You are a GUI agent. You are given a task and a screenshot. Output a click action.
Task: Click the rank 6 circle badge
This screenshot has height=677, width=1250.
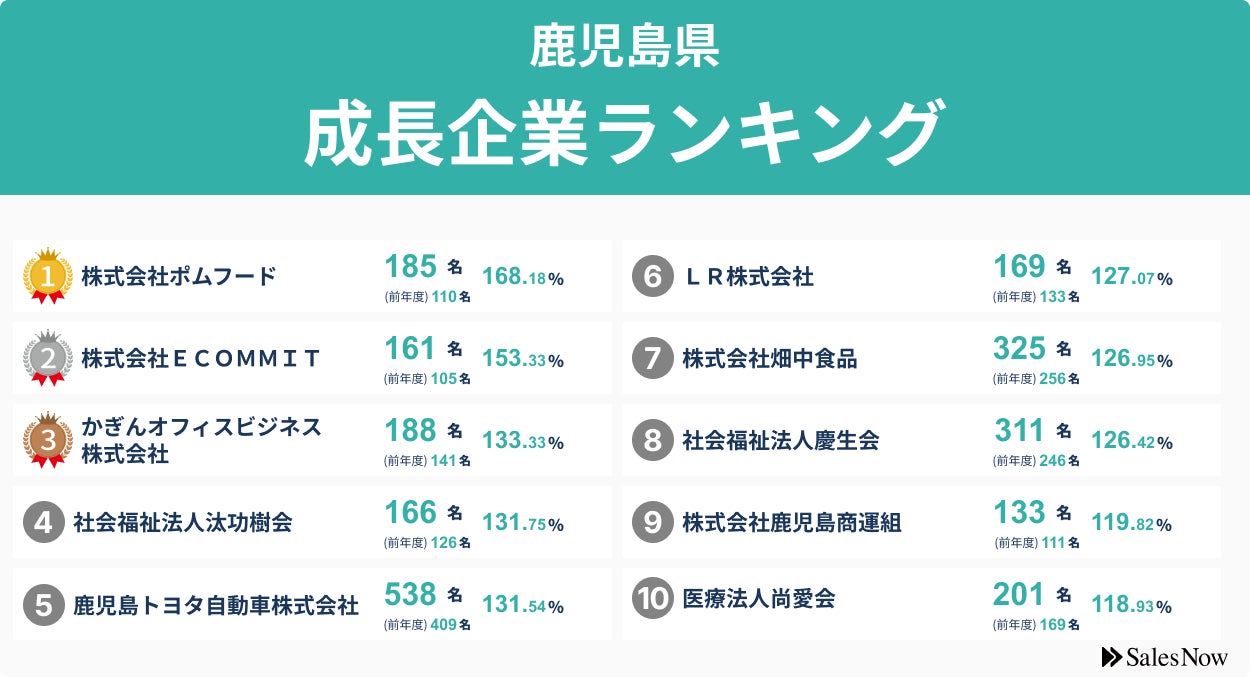(x=652, y=277)
